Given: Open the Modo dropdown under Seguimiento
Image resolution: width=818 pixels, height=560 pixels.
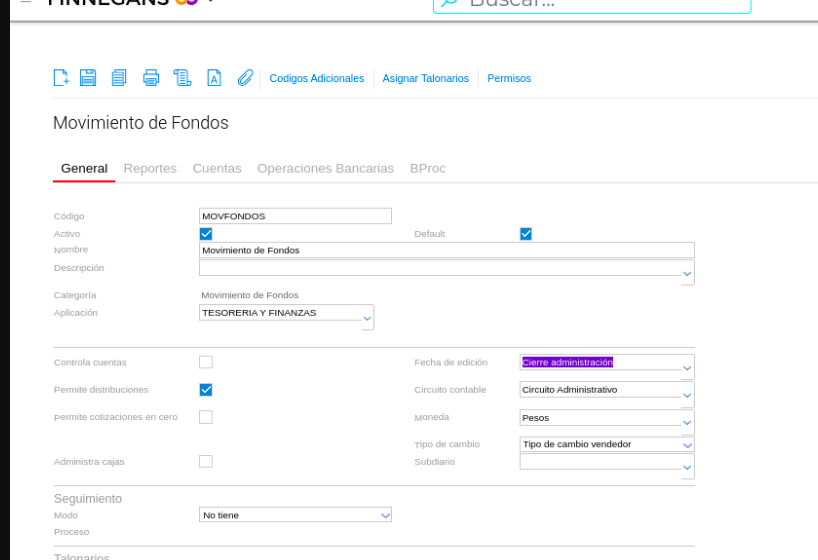Looking at the screenshot, I should (385, 515).
